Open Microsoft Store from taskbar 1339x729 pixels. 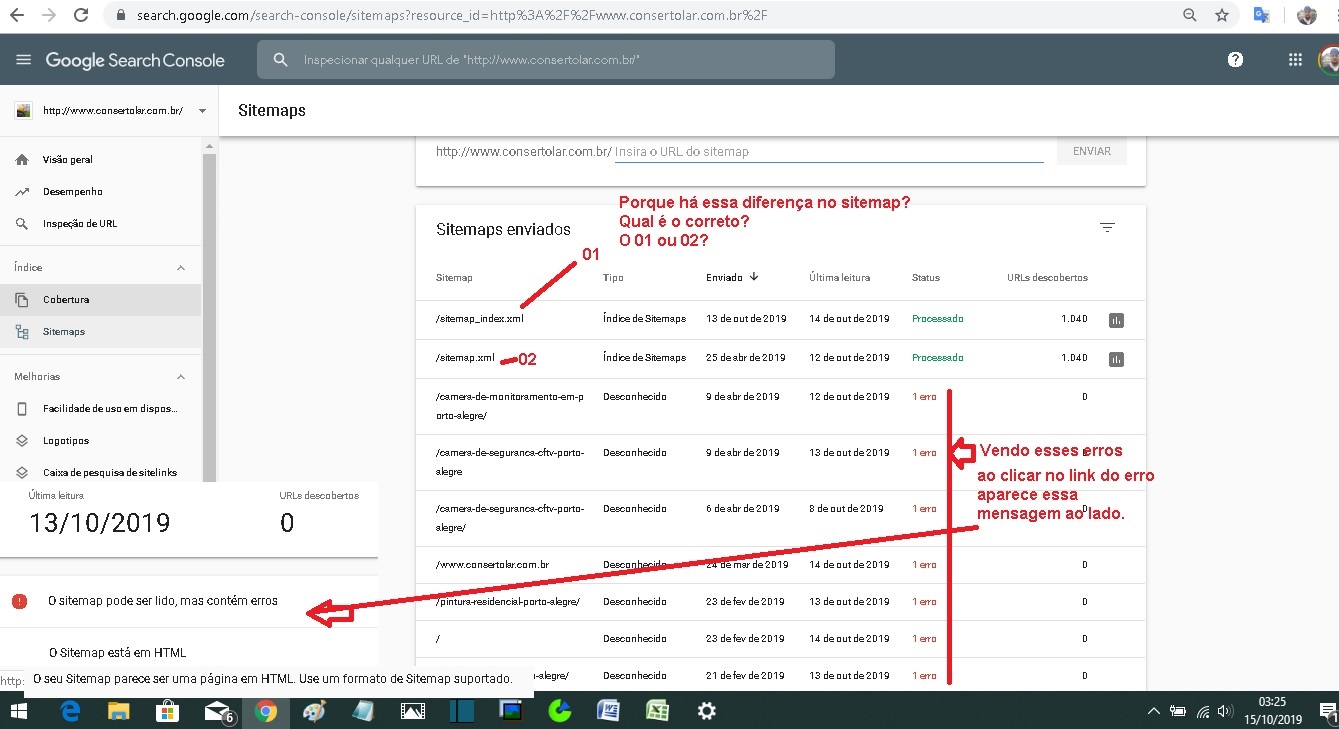coord(168,711)
